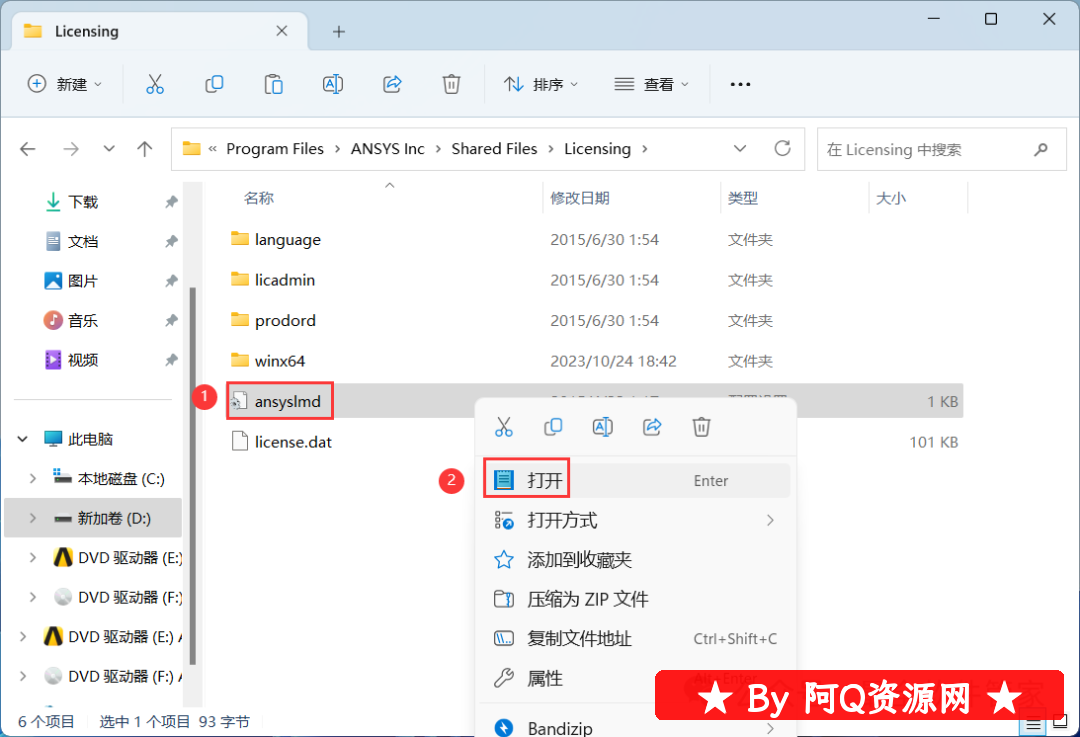Click the Shared Files breadcrumb segment

point(494,149)
